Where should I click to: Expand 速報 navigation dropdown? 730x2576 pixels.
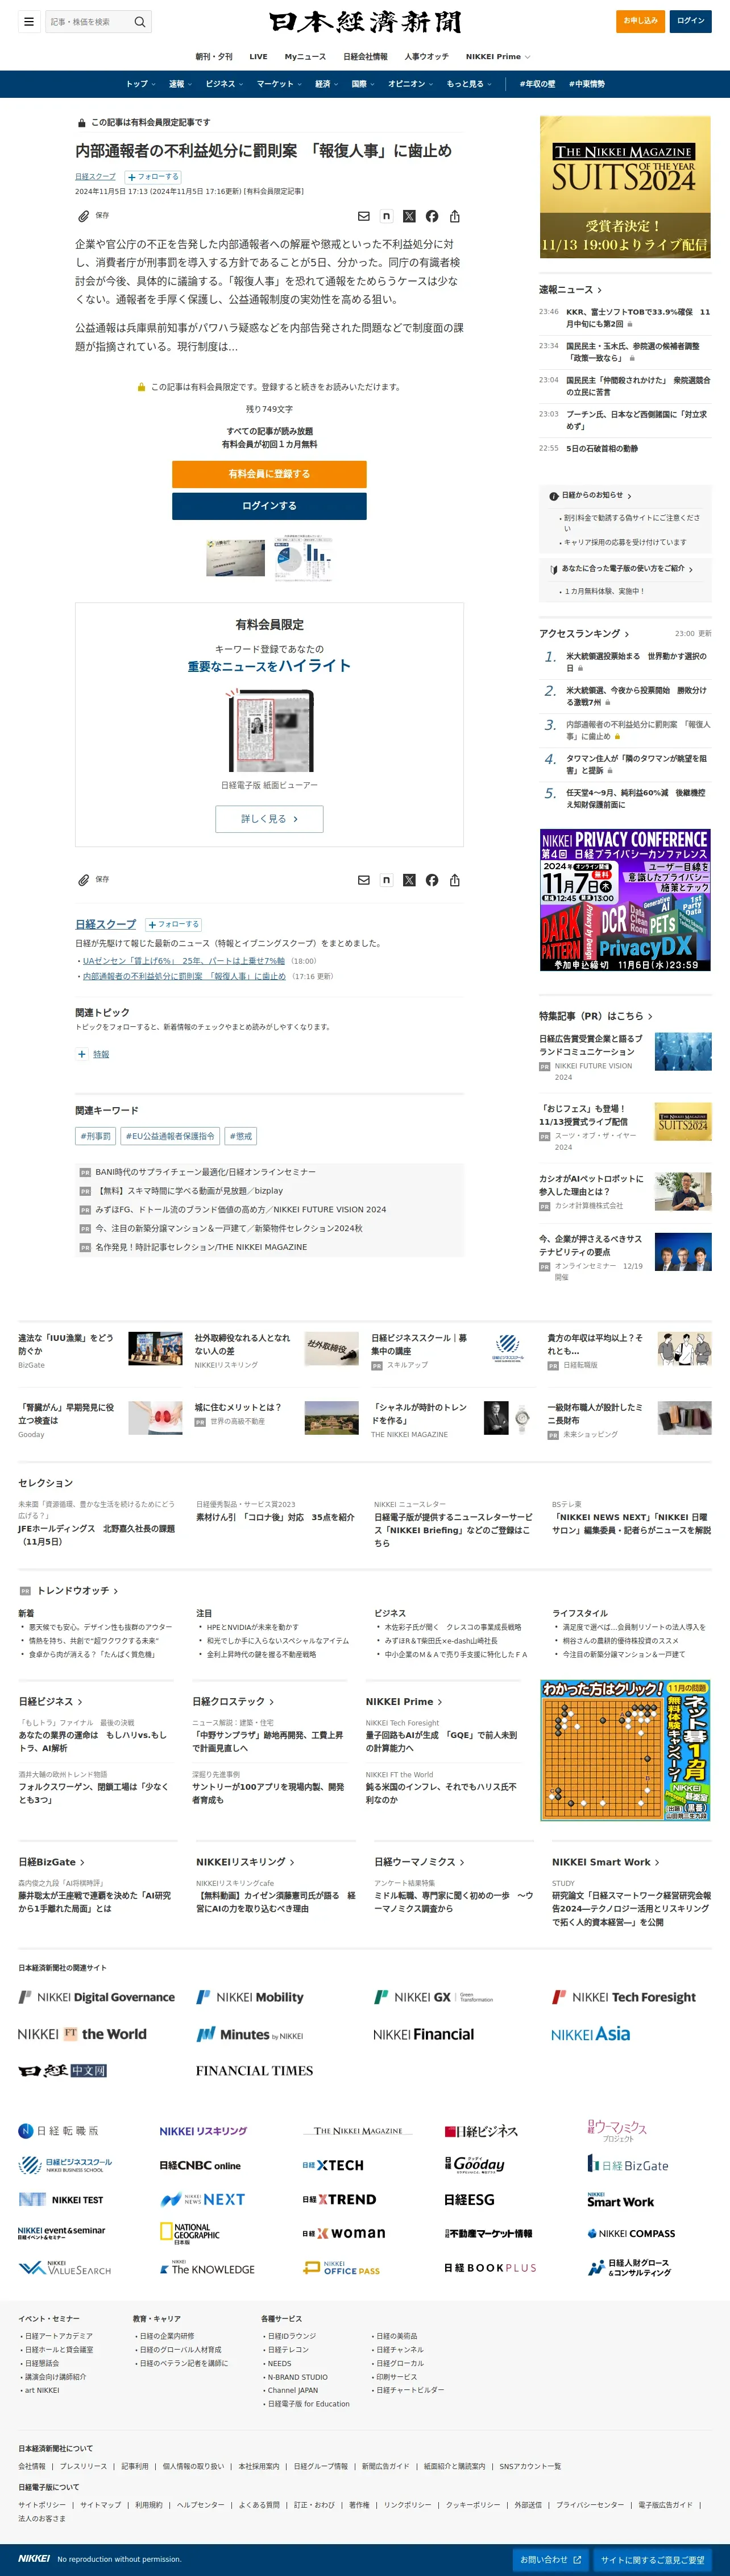(180, 84)
